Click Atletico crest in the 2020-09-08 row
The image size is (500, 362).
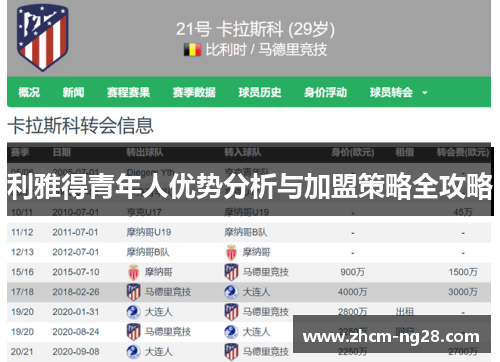click(231, 352)
